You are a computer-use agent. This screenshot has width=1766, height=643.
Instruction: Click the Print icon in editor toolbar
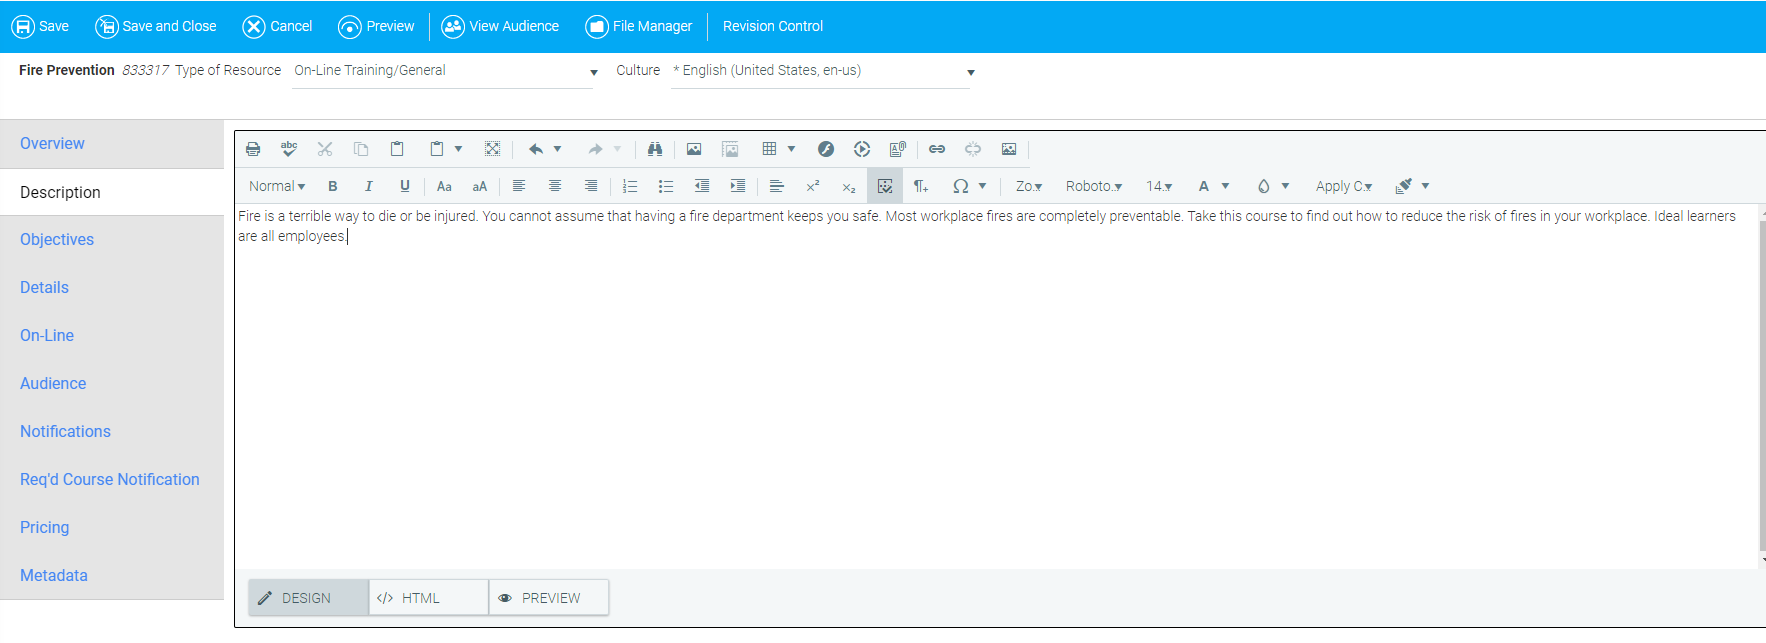click(x=253, y=149)
